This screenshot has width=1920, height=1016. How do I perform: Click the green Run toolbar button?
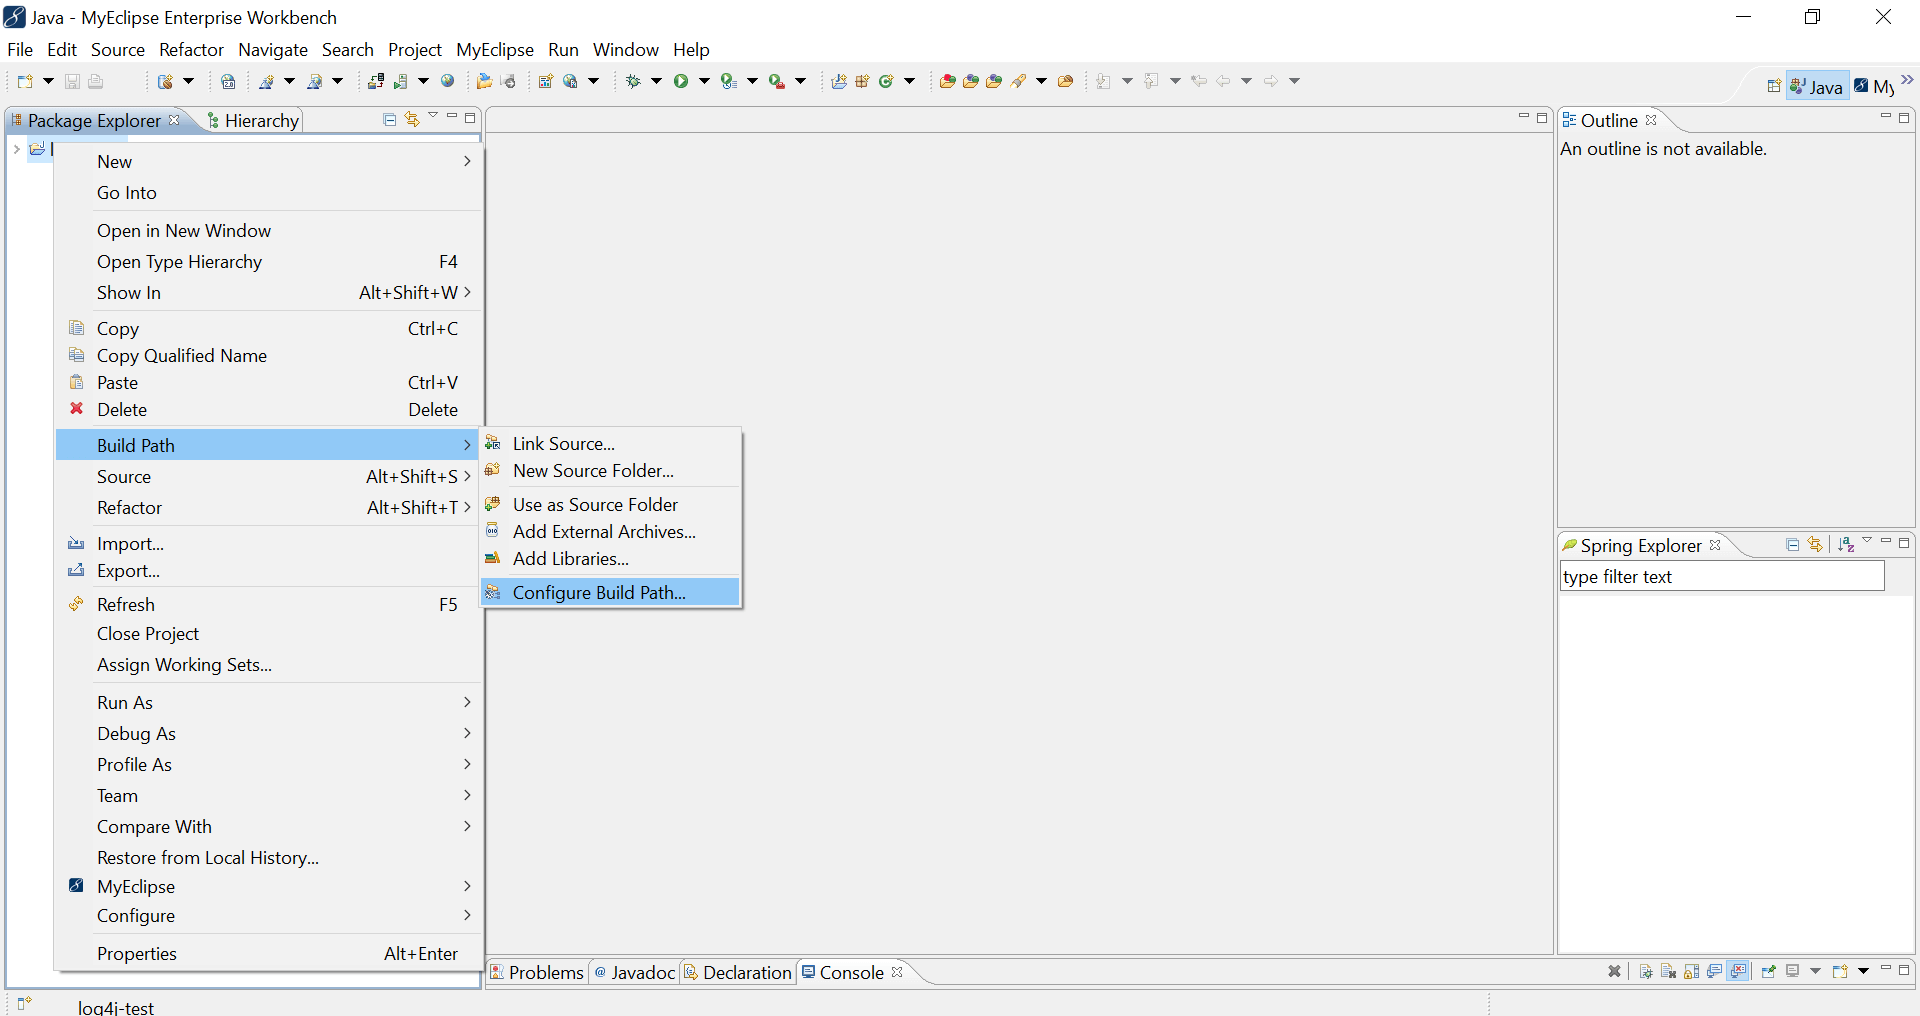[681, 81]
